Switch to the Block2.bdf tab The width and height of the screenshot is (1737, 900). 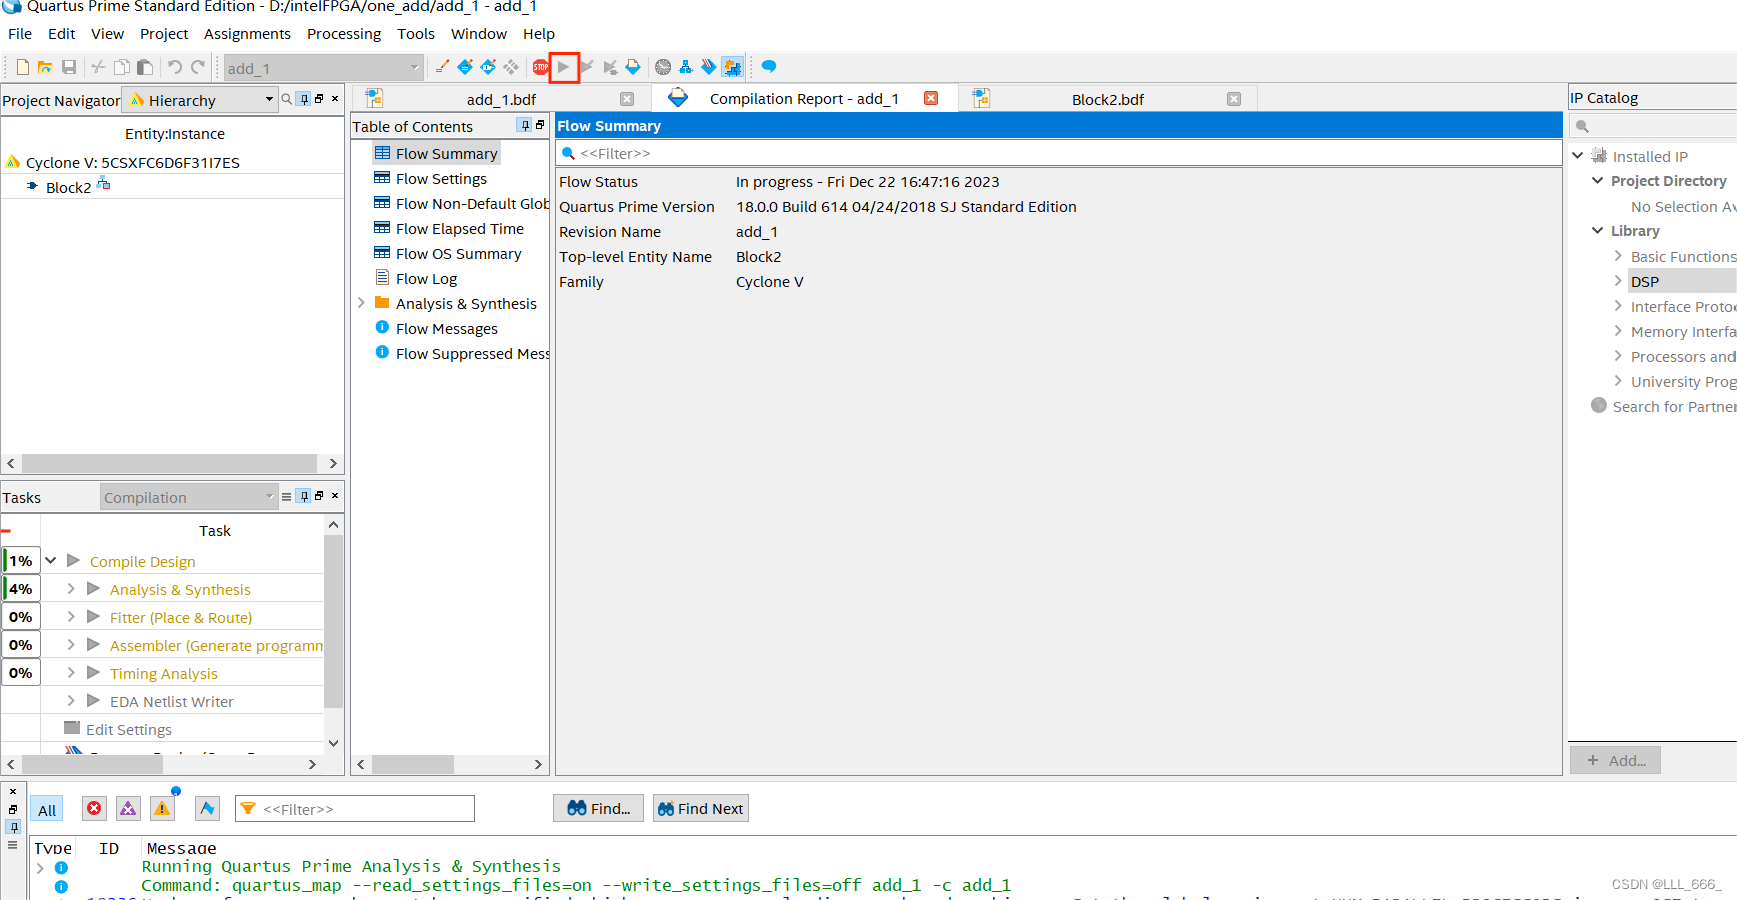[x=1107, y=99]
